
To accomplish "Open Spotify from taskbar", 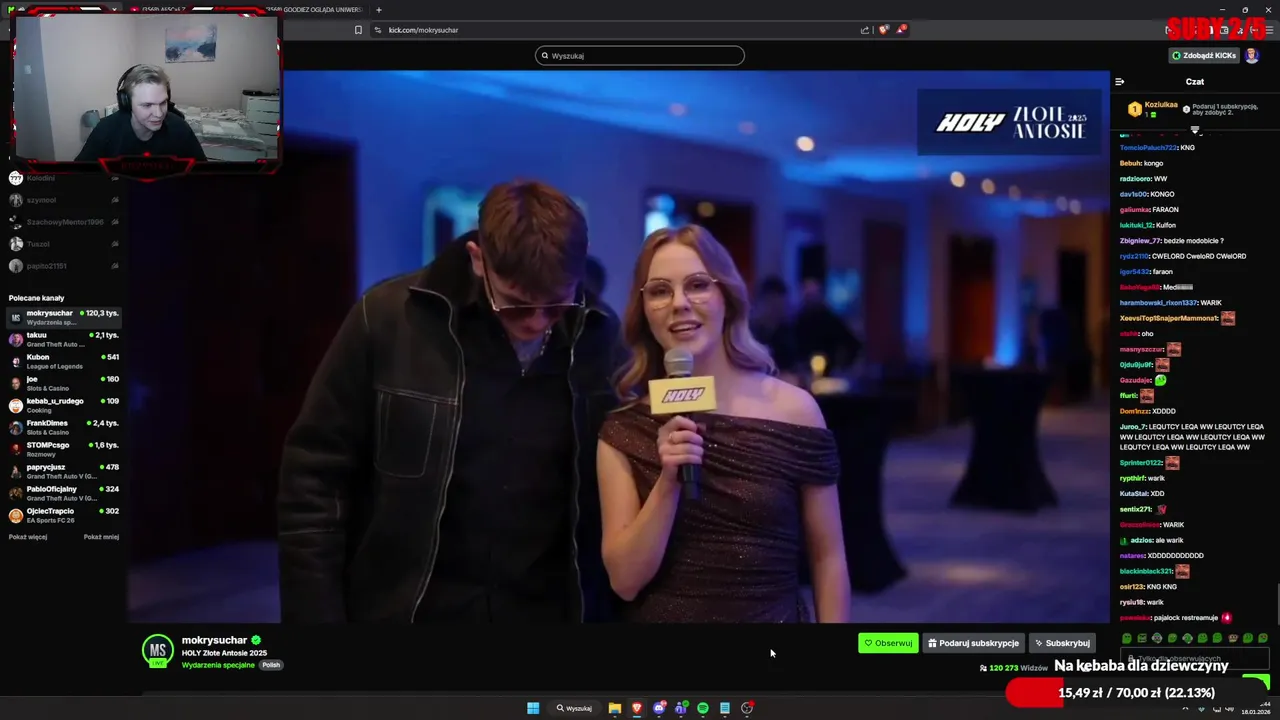I will [703, 708].
